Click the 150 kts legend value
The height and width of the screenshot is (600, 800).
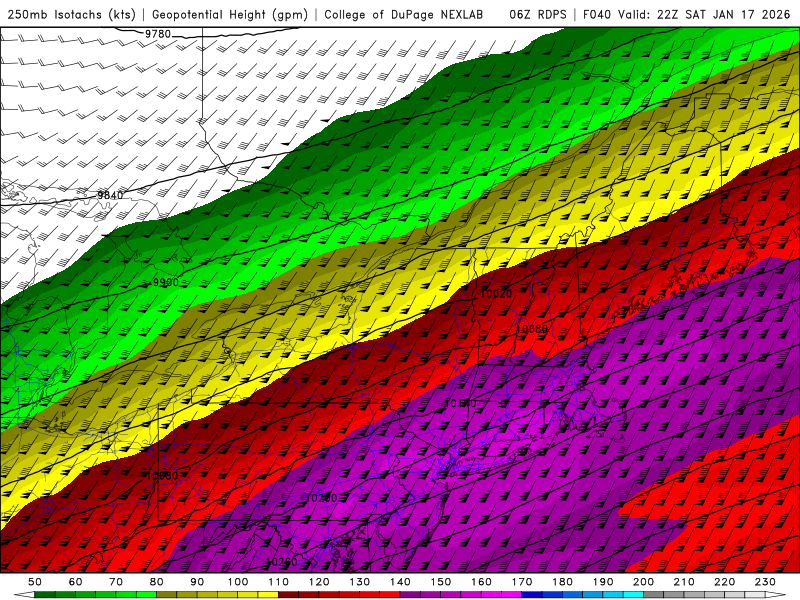coord(441,582)
